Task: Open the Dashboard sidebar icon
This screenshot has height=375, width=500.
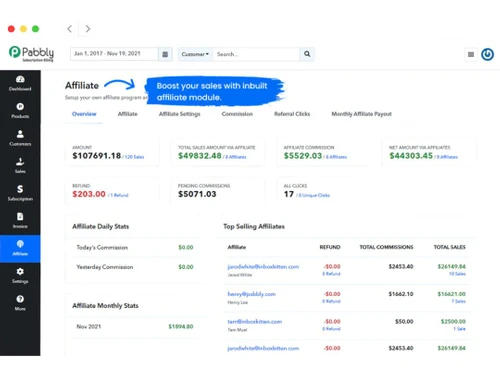Action: pyautogui.click(x=20, y=79)
